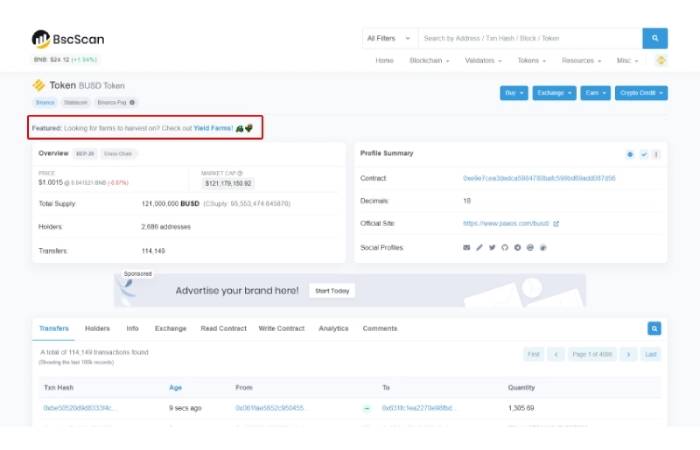Open the Buy dropdown button
The image size is (700, 450).
(514, 93)
